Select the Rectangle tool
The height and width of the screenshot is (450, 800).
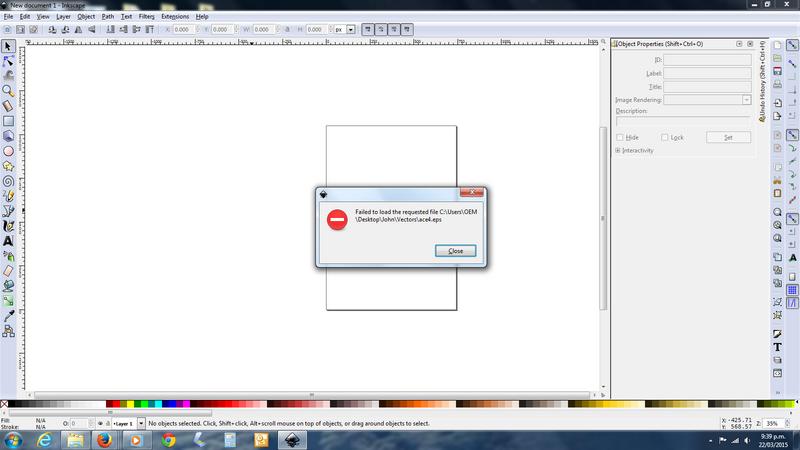(x=8, y=121)
